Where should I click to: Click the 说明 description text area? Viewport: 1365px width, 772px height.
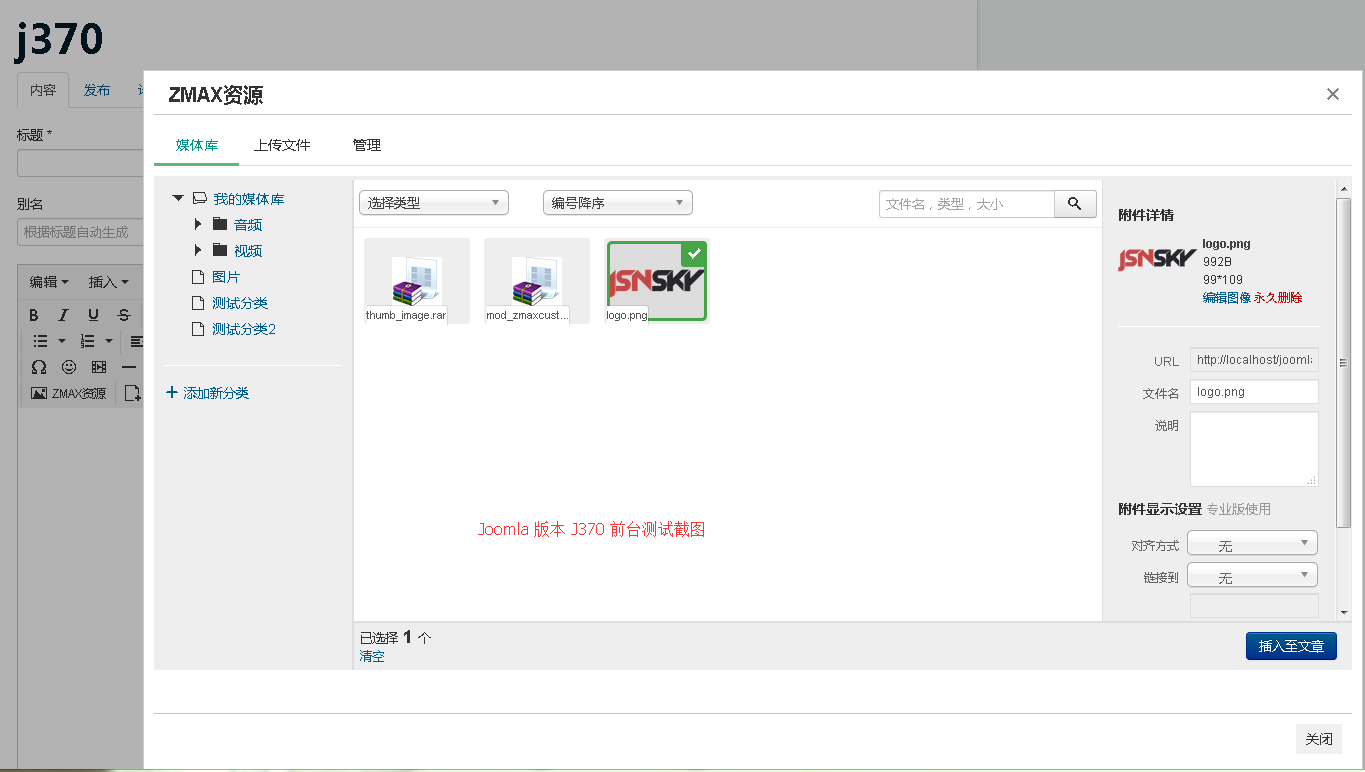1254,449
